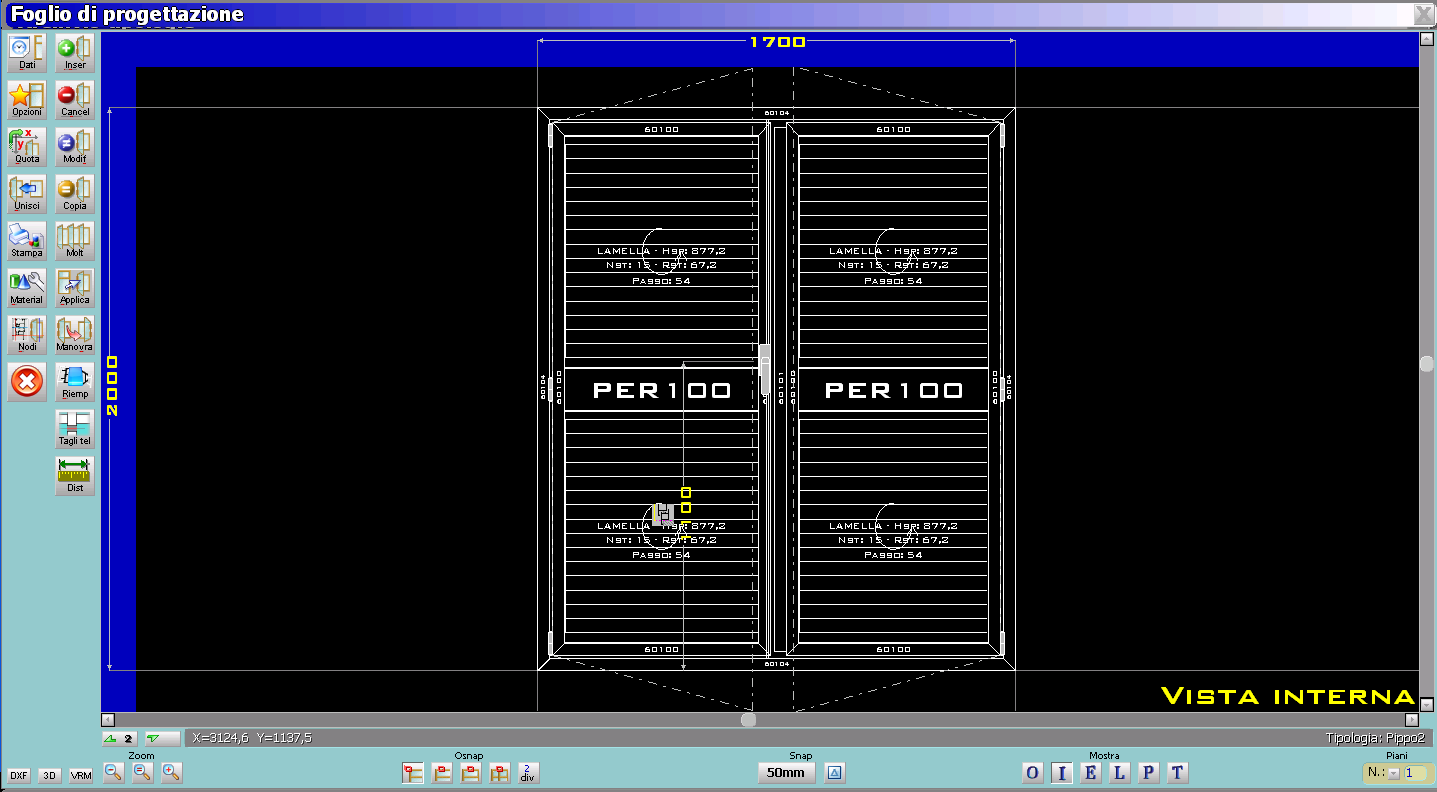The height and width of the screenshot is (792, 1437).
Task: Click the 1700 width dimension
Action: 777,42
